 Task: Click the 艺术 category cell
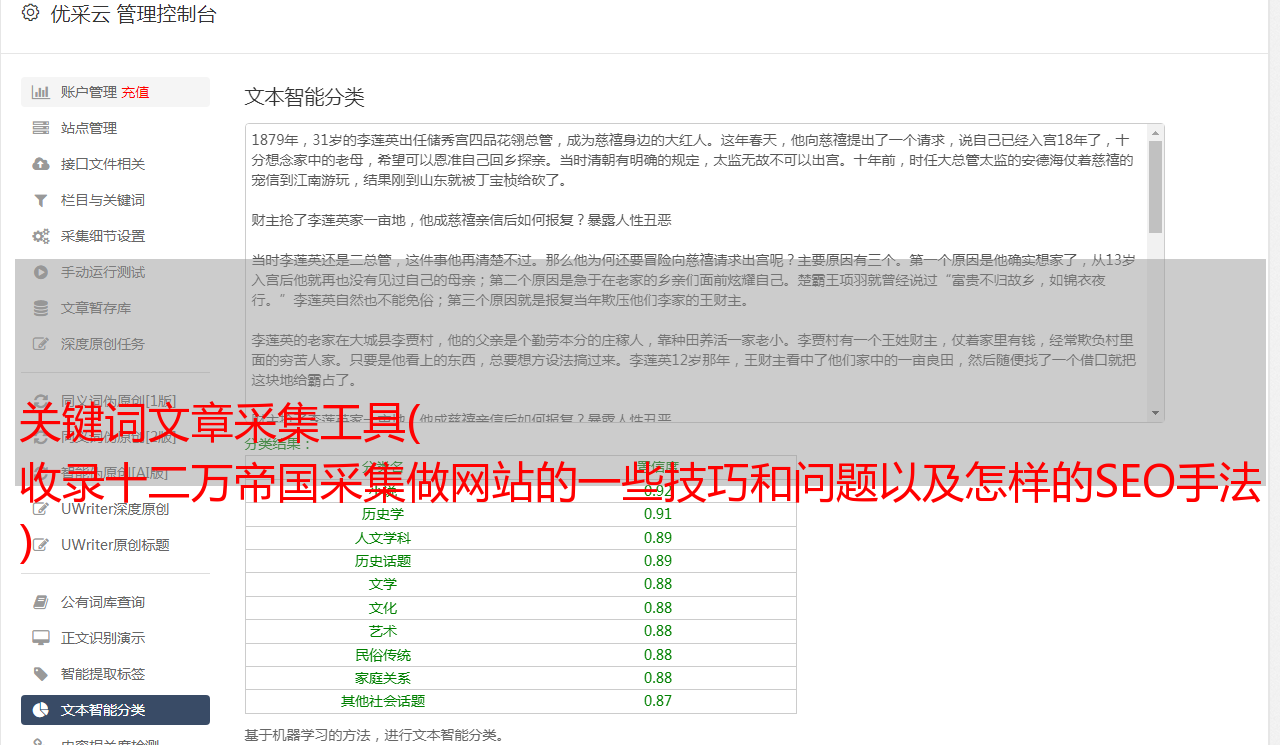tap(383, 631)
